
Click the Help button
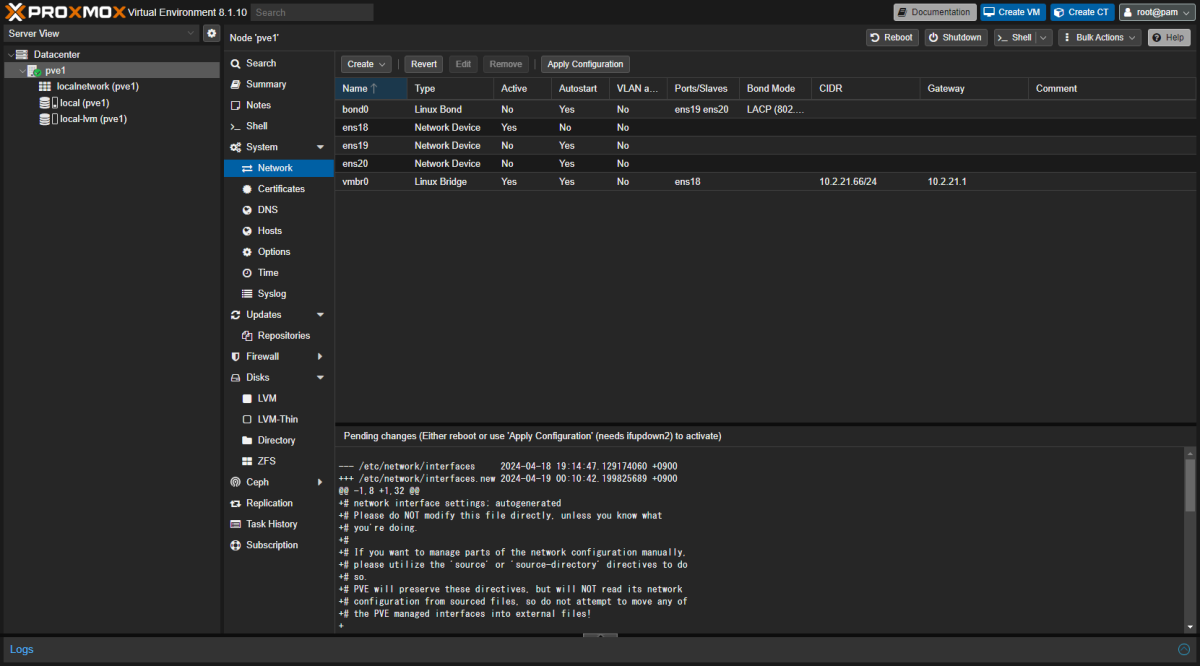[x=1169, y=37]
